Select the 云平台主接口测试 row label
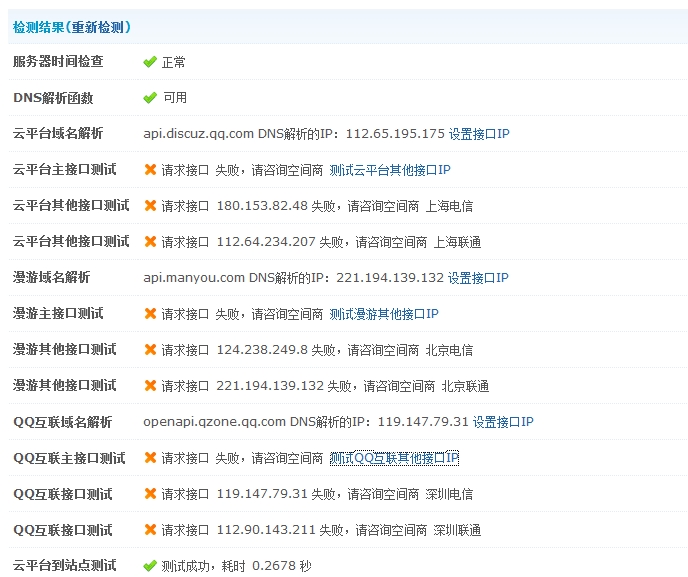Screen dimensions: 688x577 (x=64, y=169)
